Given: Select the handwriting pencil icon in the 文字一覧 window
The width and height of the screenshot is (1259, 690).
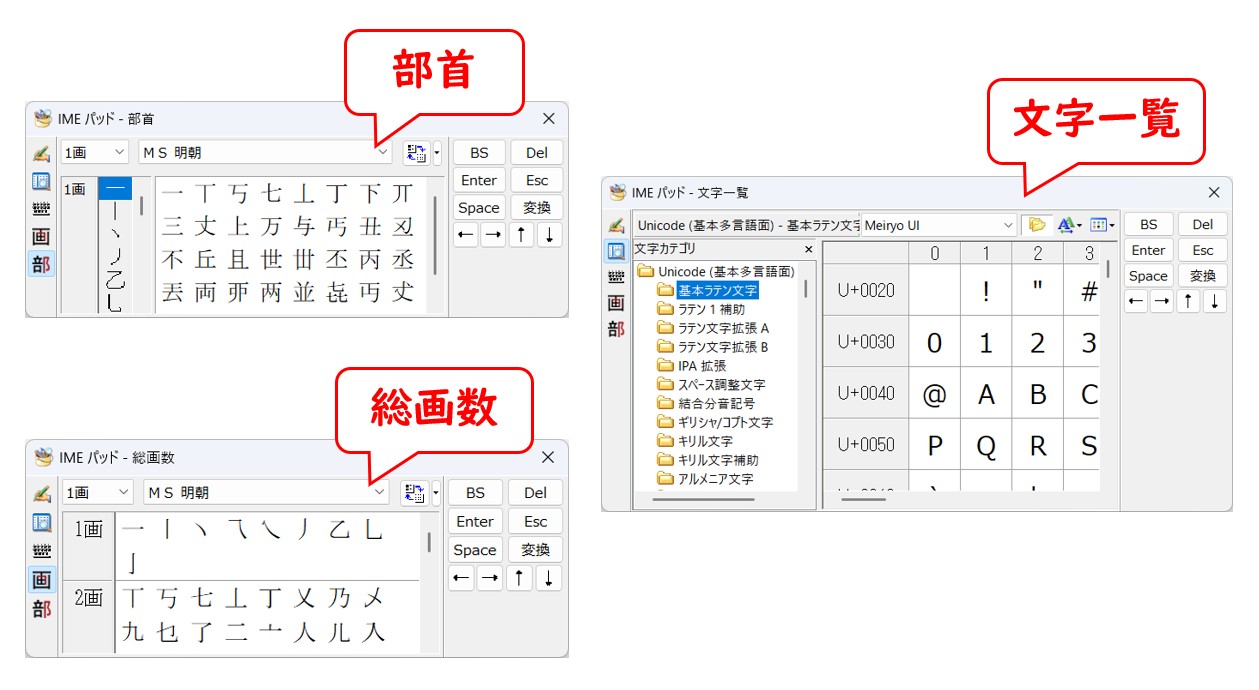Looking at the screenshot, I should tap(617, 226).
